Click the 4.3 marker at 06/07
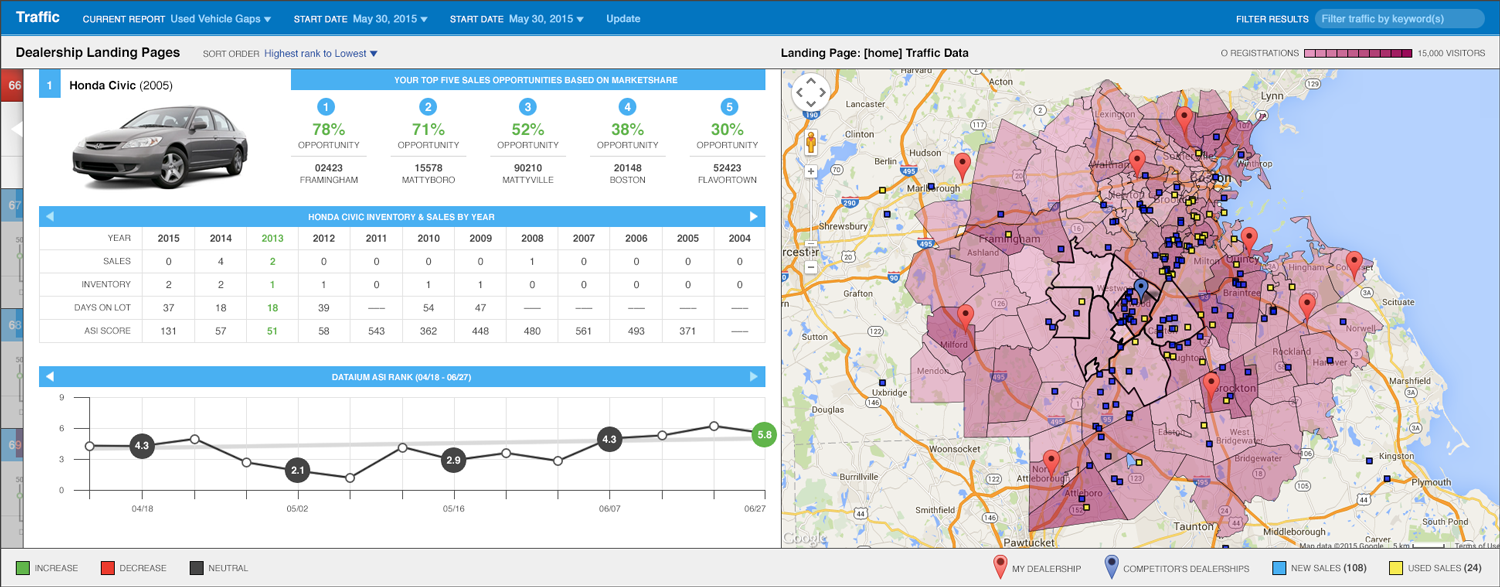 [610, 438]
